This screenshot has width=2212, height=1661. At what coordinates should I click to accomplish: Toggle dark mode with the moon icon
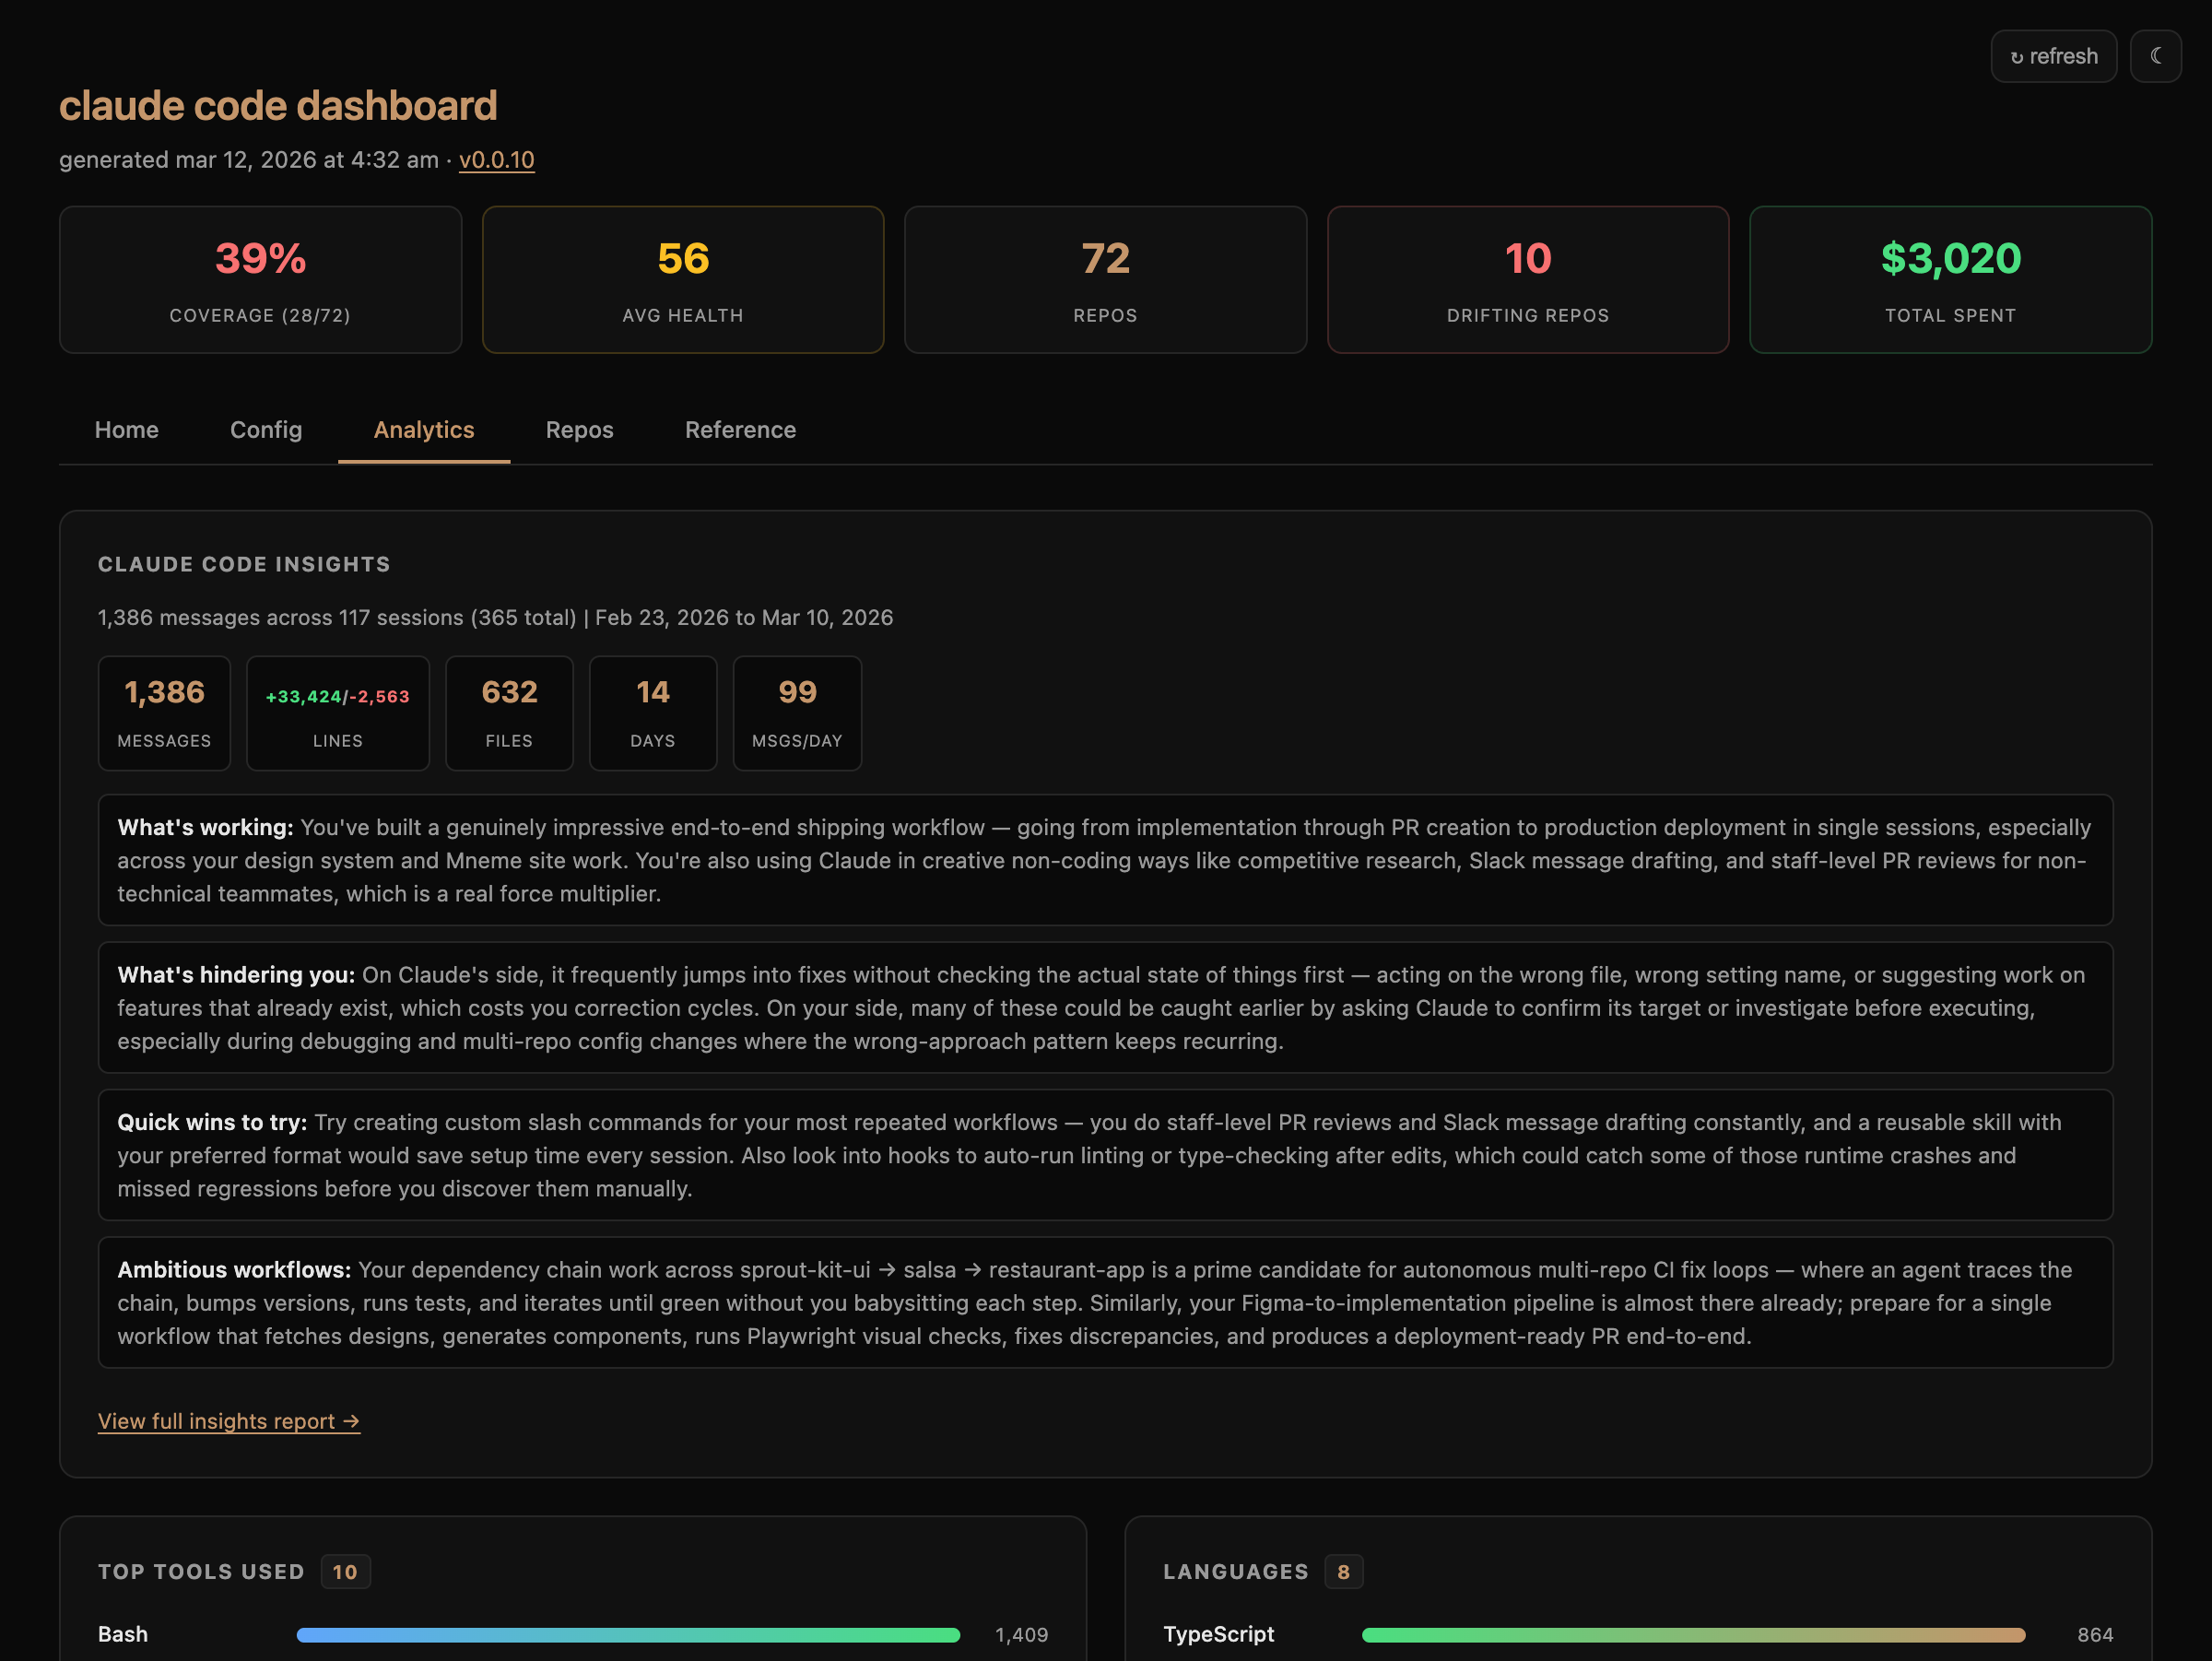click(x=2155, y=56)
